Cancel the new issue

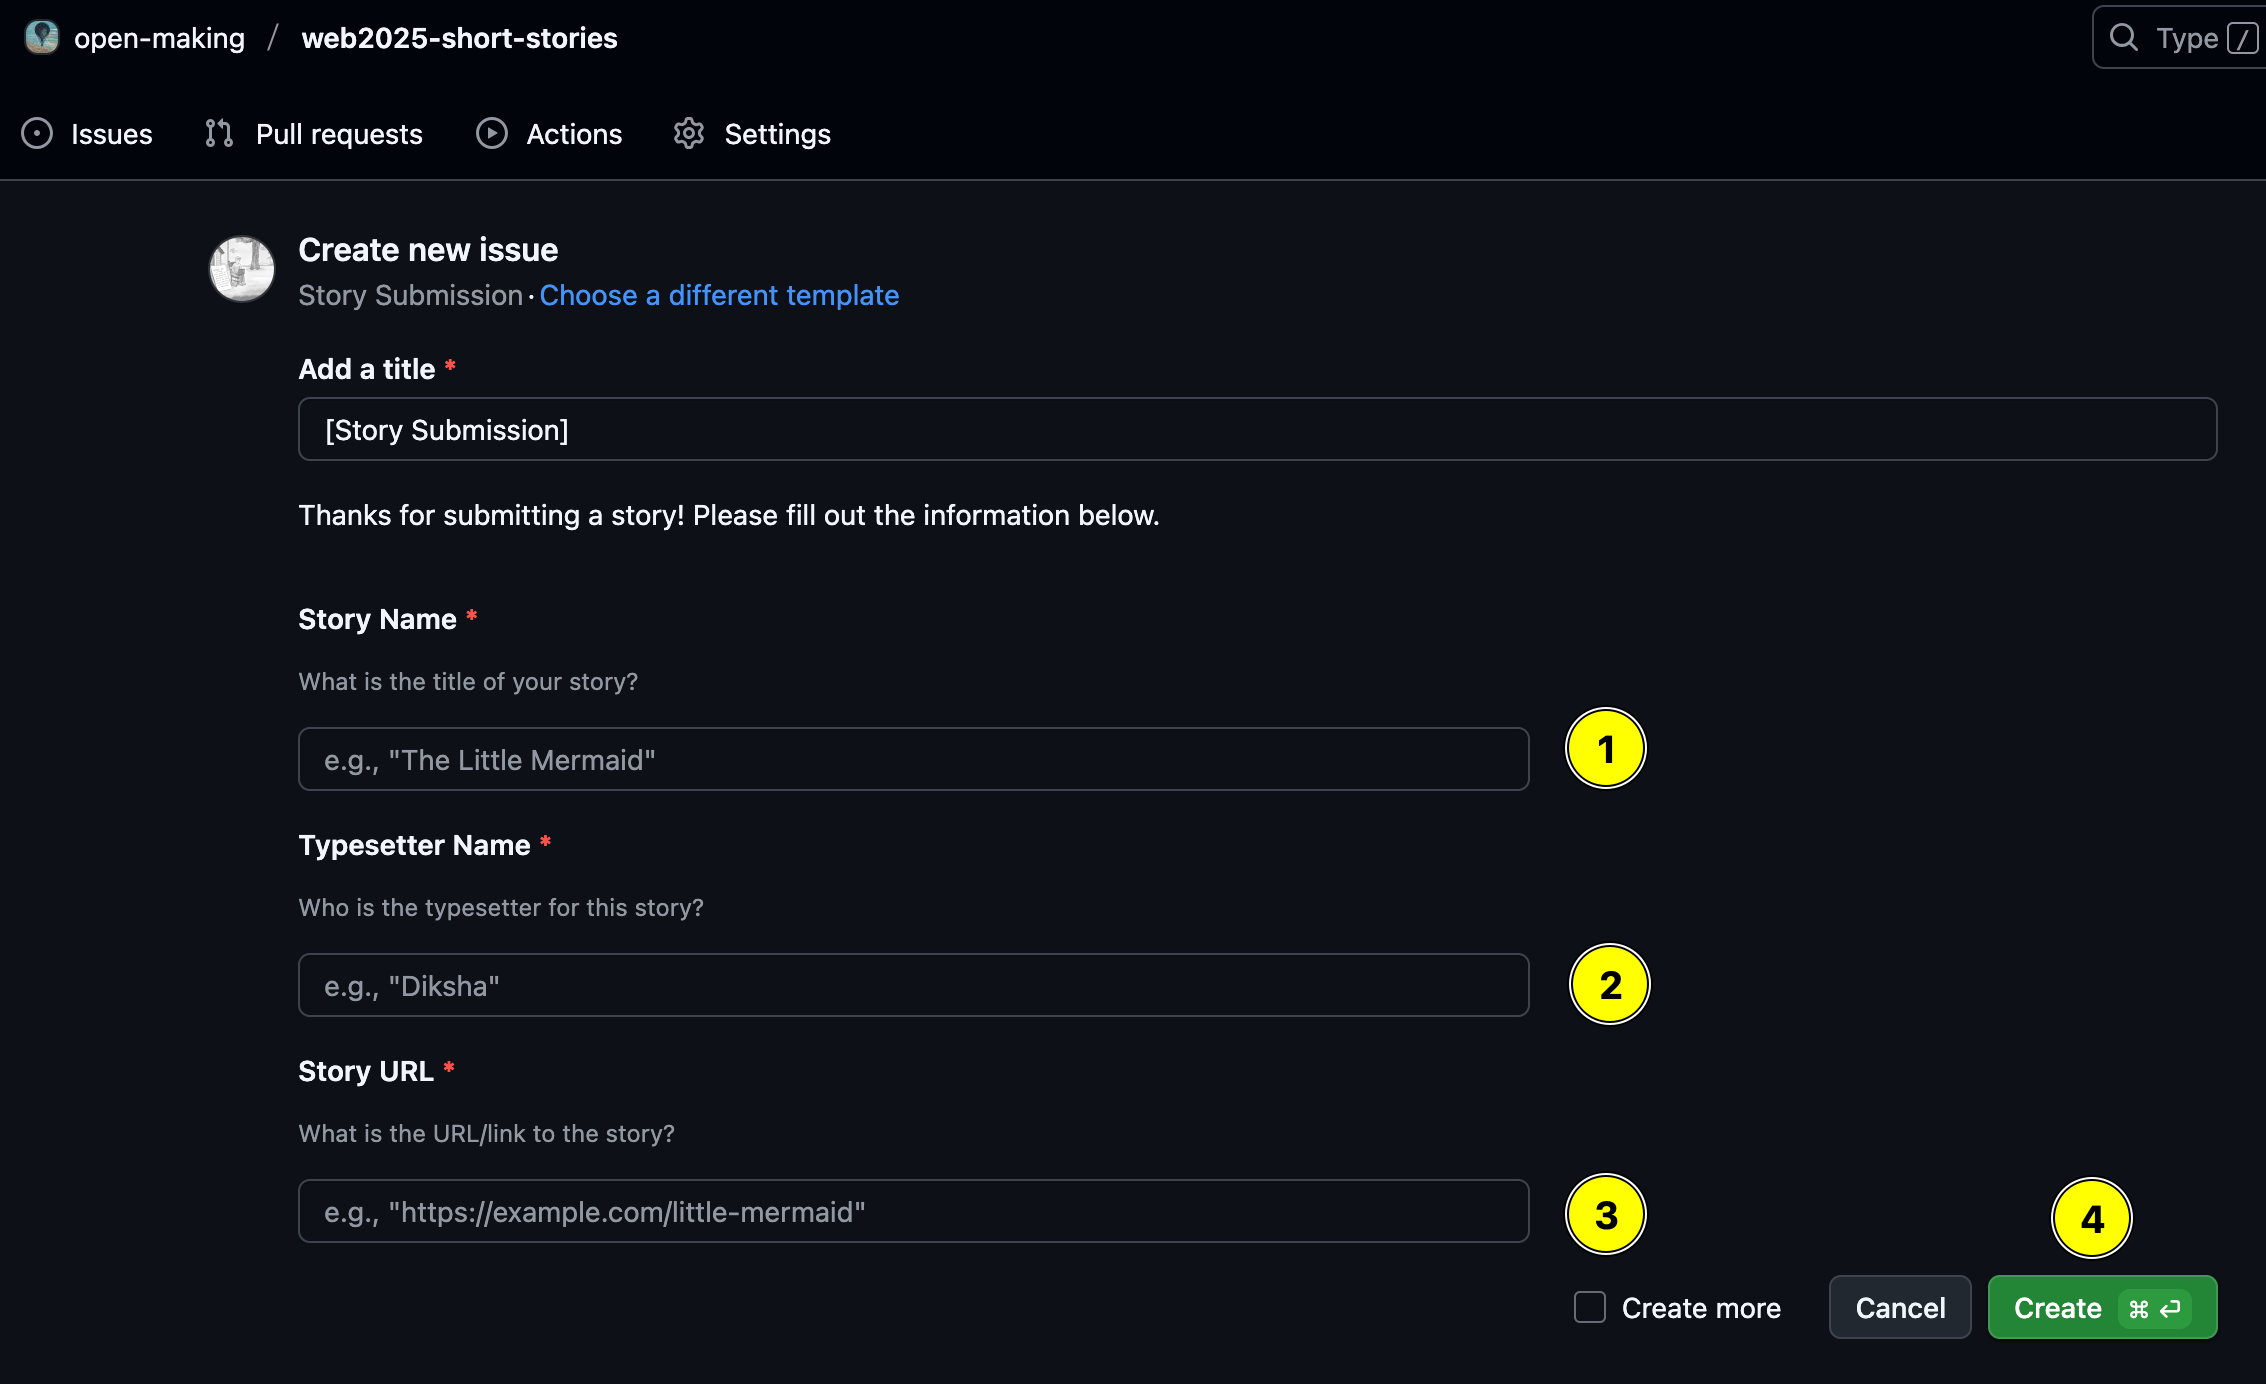1900,1307
